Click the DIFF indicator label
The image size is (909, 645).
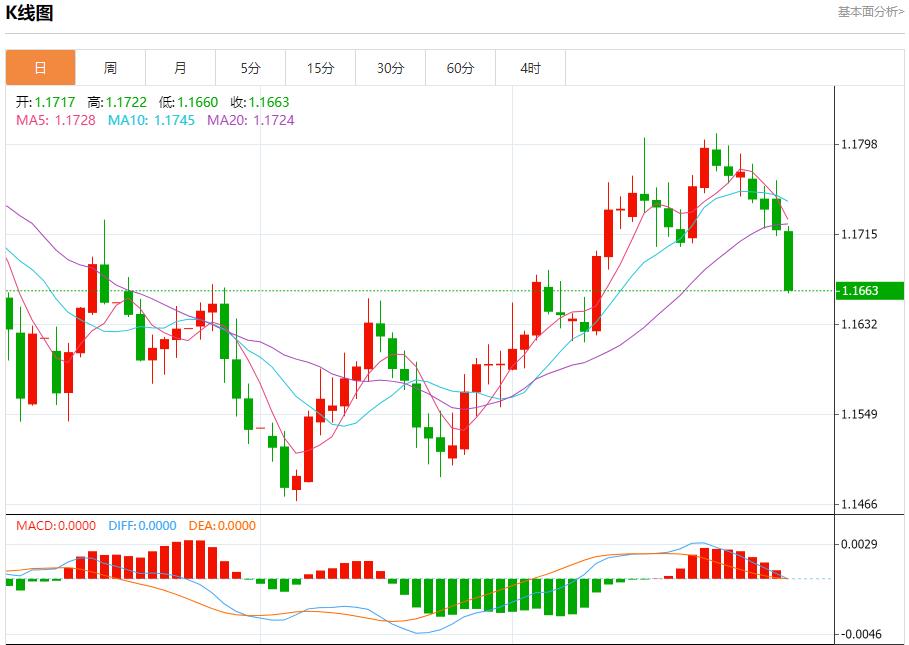tap(141, 526)
